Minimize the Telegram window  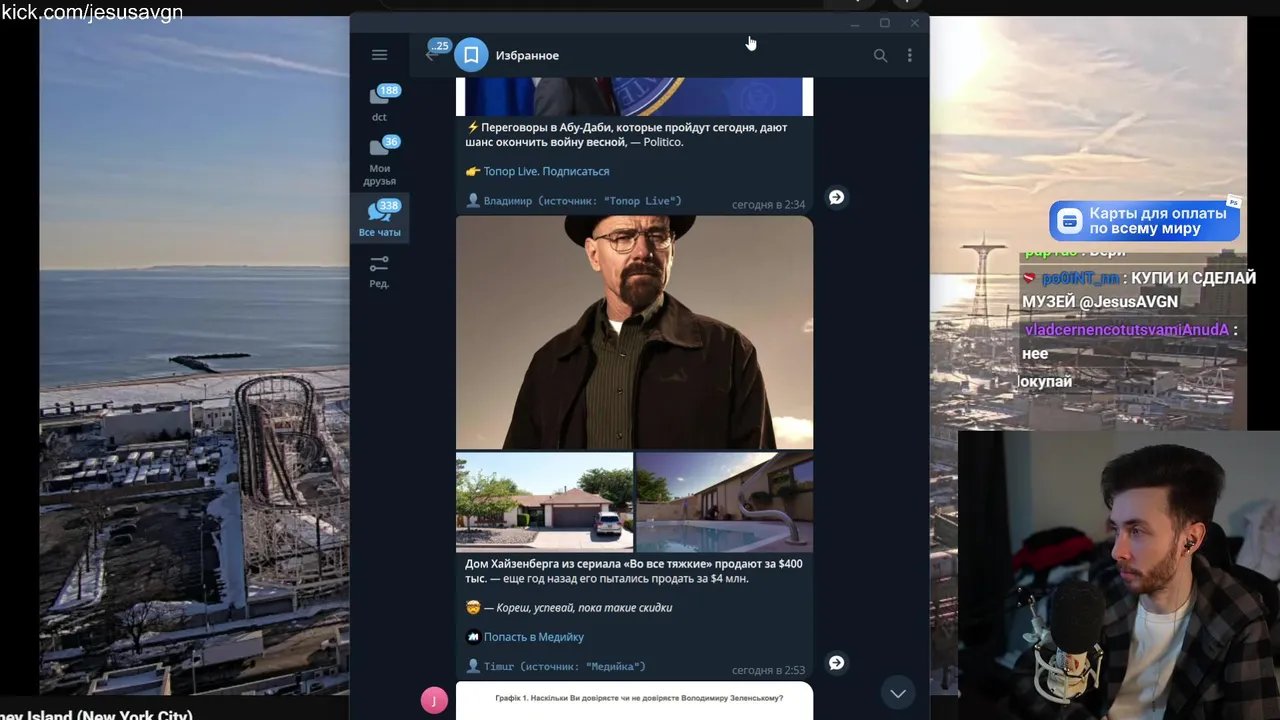click(x=854, y=23)
